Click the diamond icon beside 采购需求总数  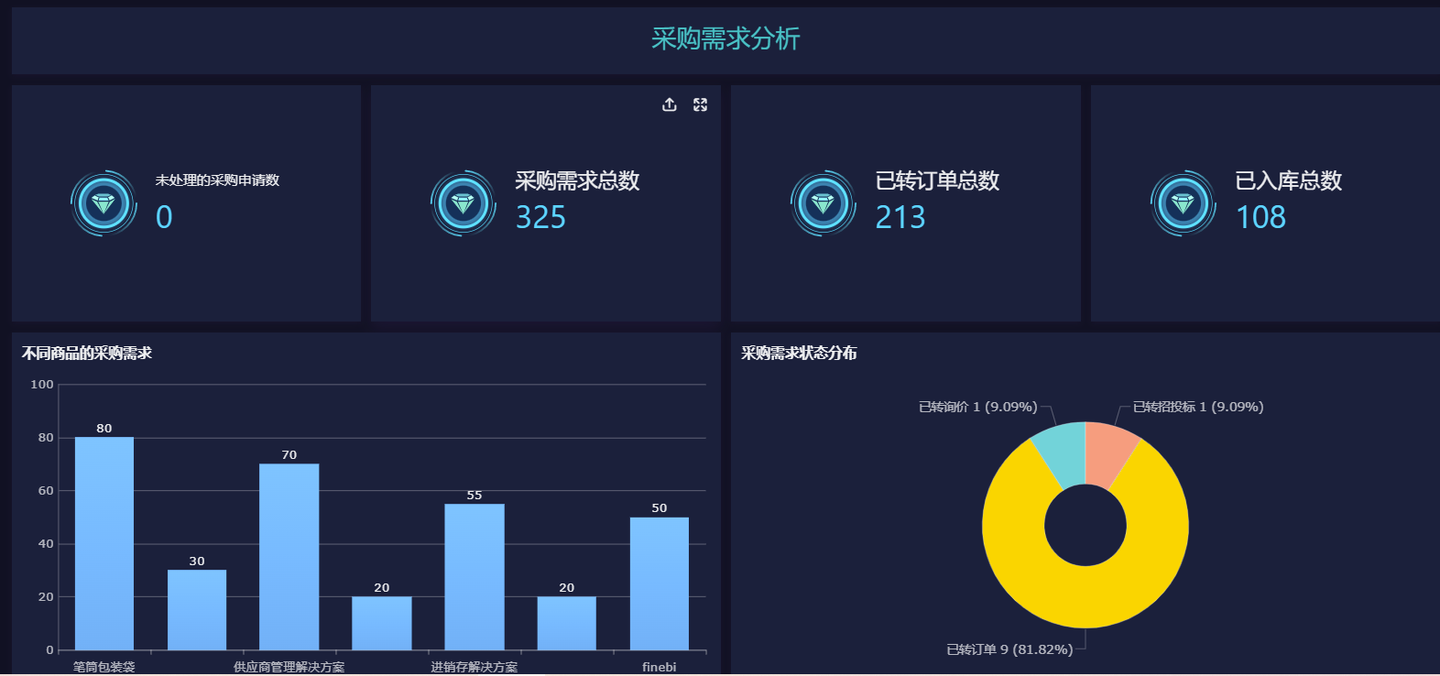(463, 202)
